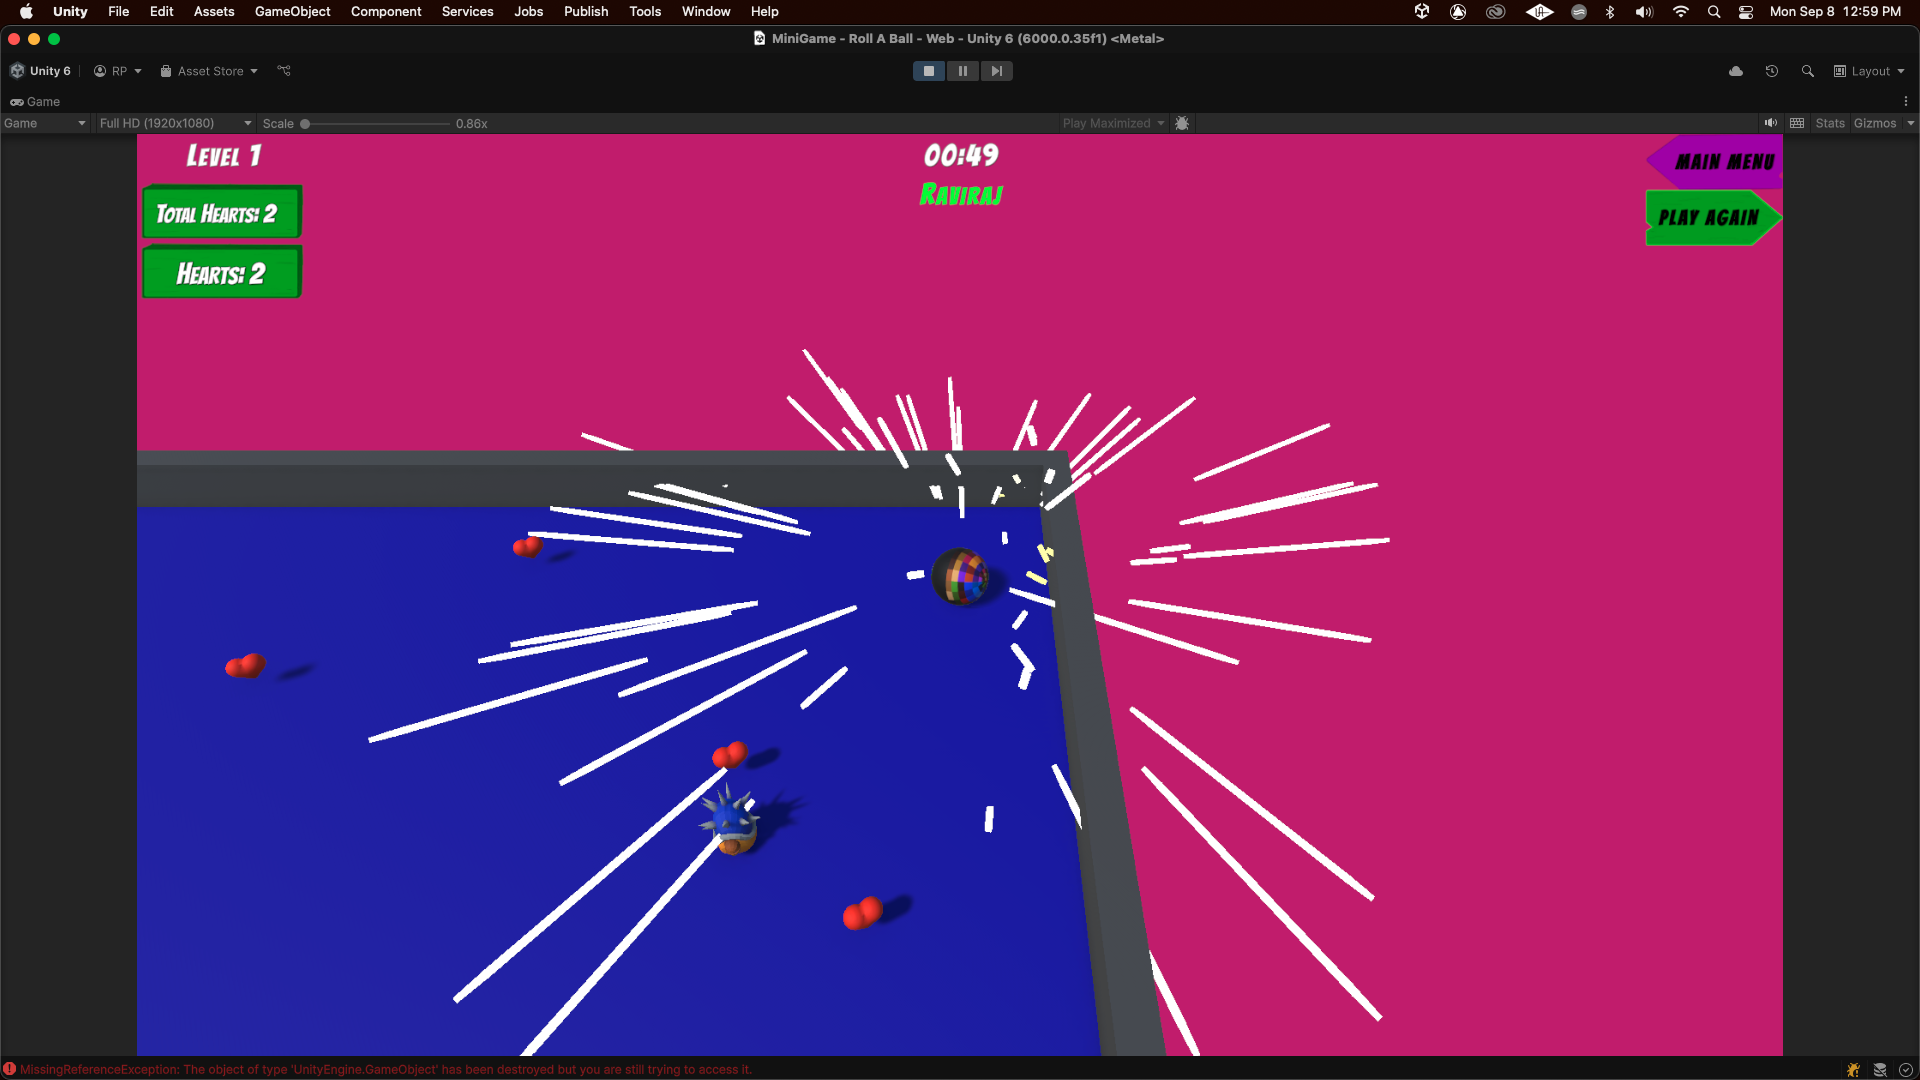Open the Unity global search magnifier
1920x1080 pixels.
pos(1808,71)
